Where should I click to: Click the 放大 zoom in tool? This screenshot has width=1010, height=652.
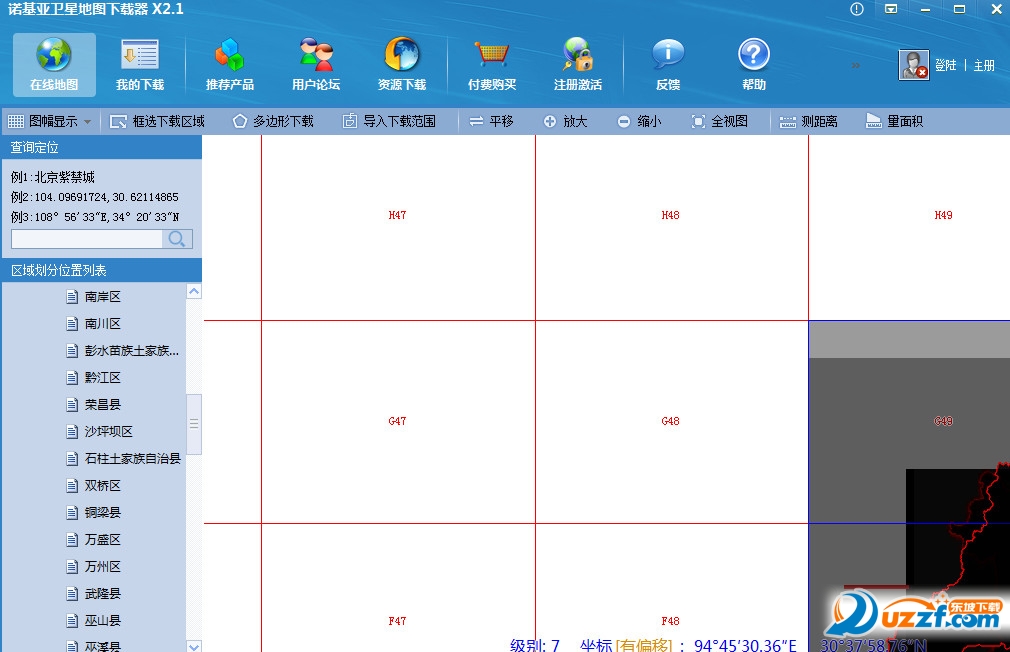click(566, 121)
